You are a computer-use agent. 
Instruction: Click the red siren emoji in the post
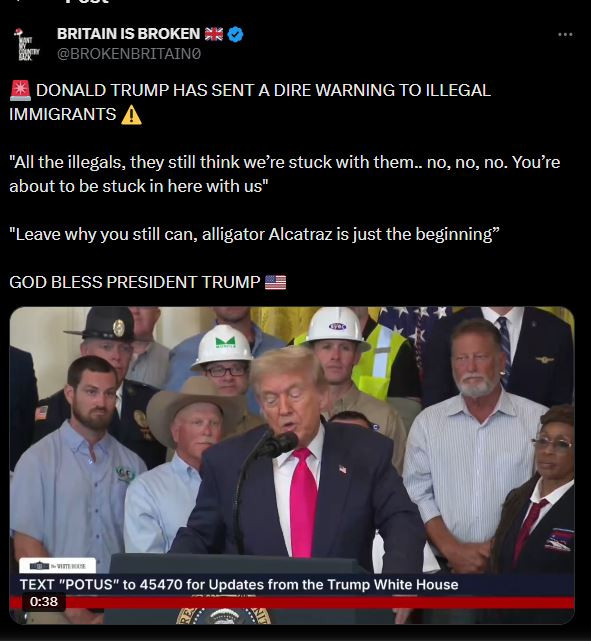[20, 90]
